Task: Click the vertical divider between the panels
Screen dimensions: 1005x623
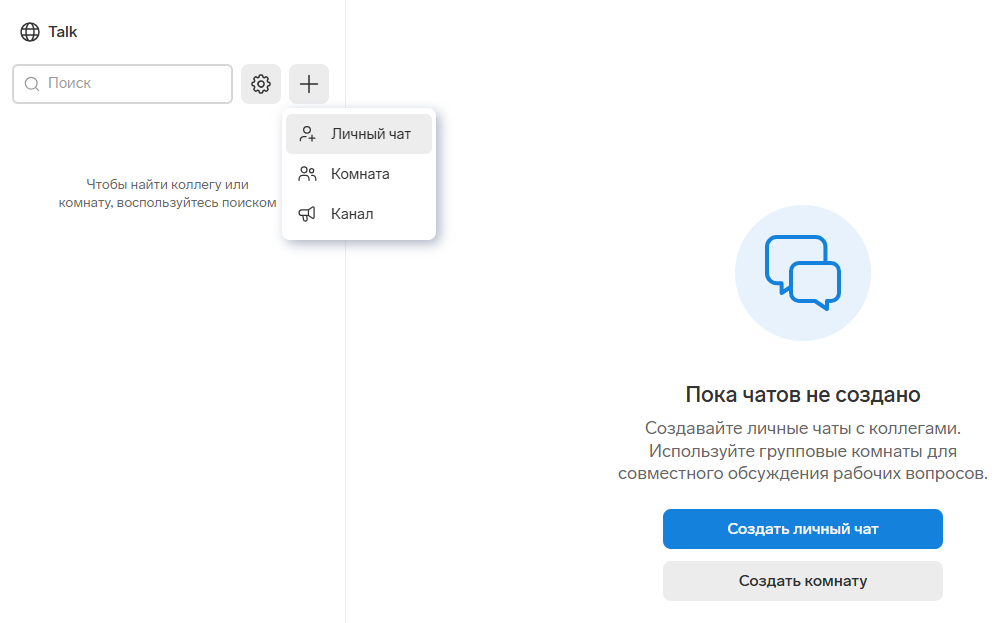Action: [345, 400]
